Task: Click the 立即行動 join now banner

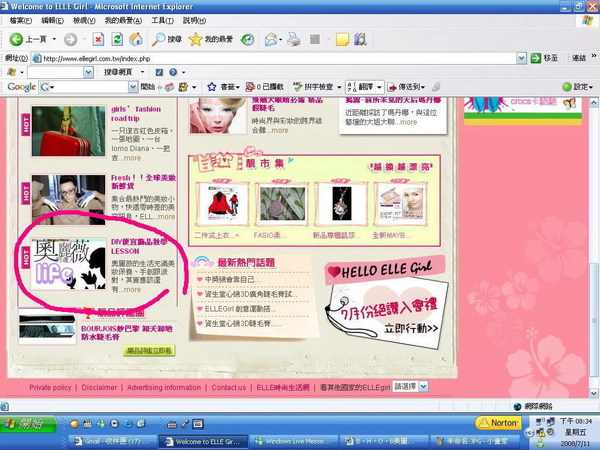Action: click(411, 328)
